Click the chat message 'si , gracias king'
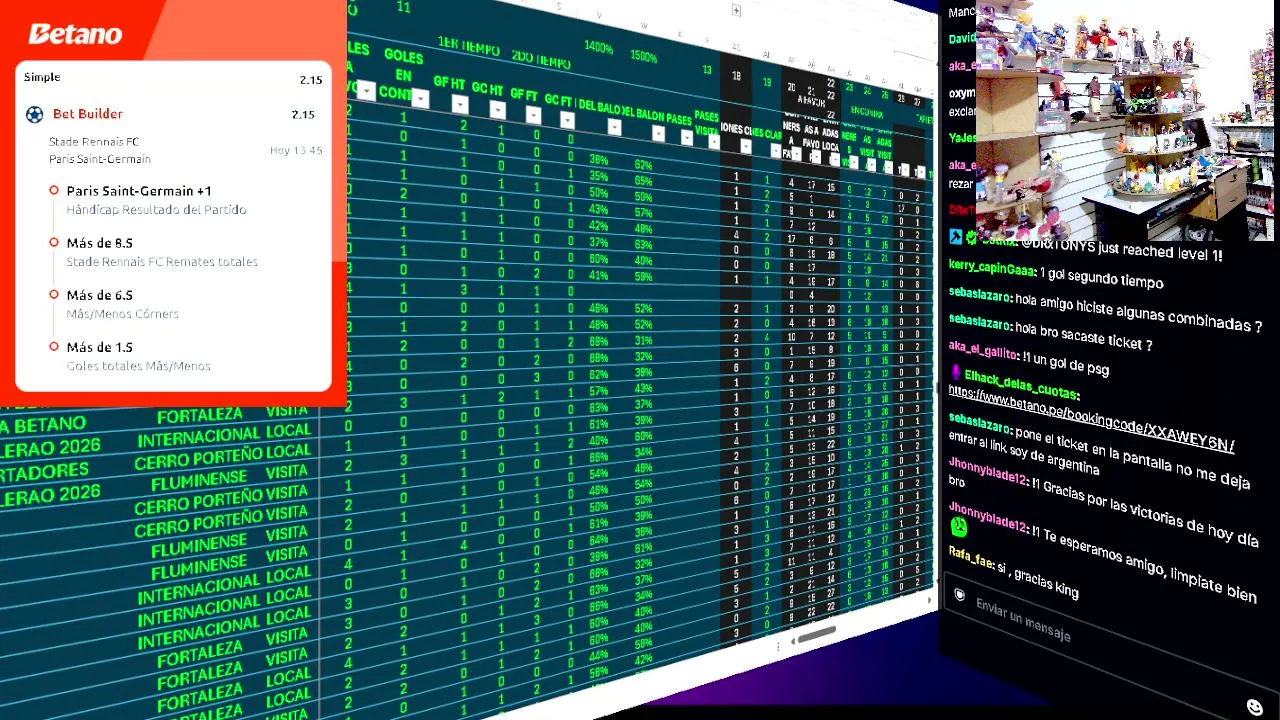The image size is (1280, 720). [1038, 579]
